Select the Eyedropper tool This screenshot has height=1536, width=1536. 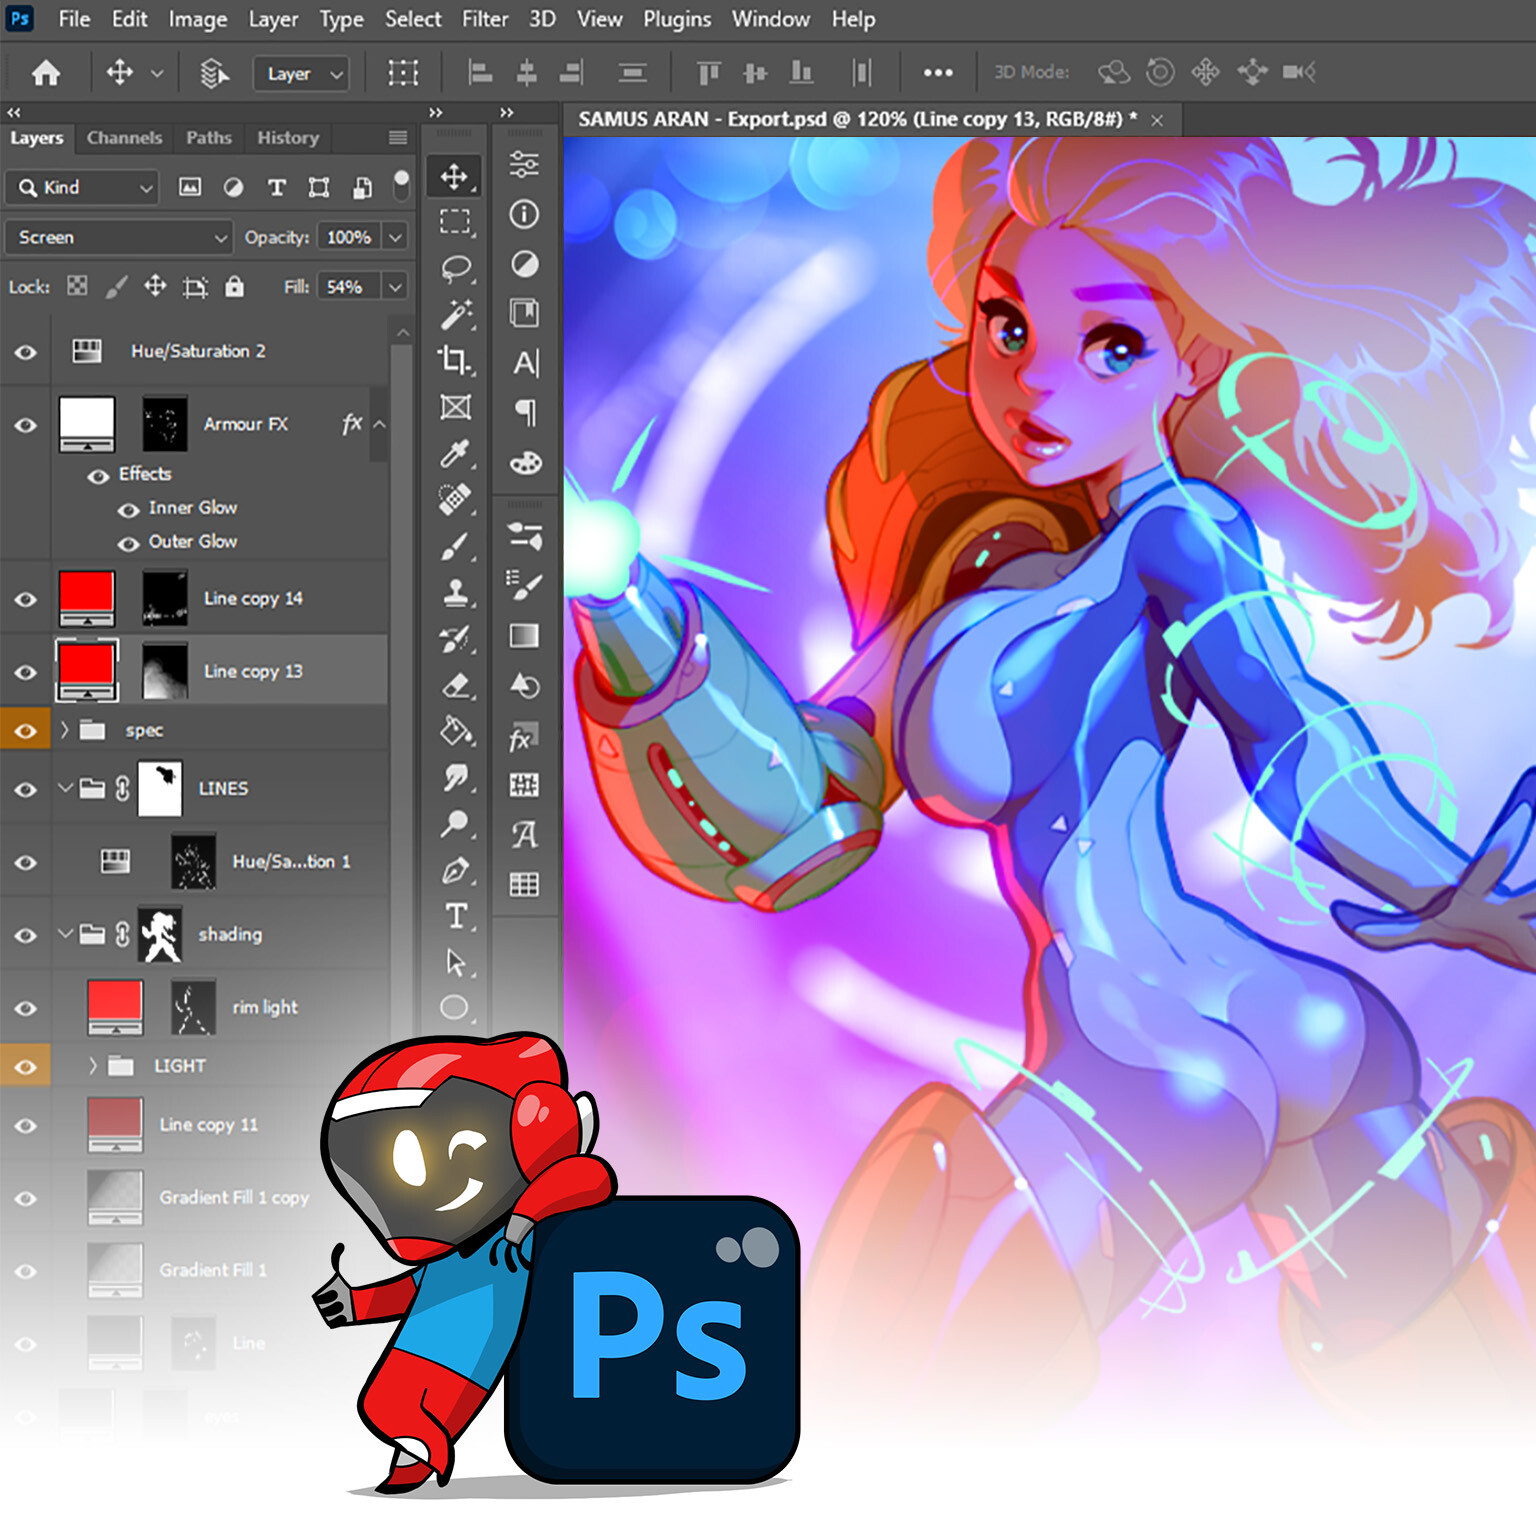(x=455, y=454)
